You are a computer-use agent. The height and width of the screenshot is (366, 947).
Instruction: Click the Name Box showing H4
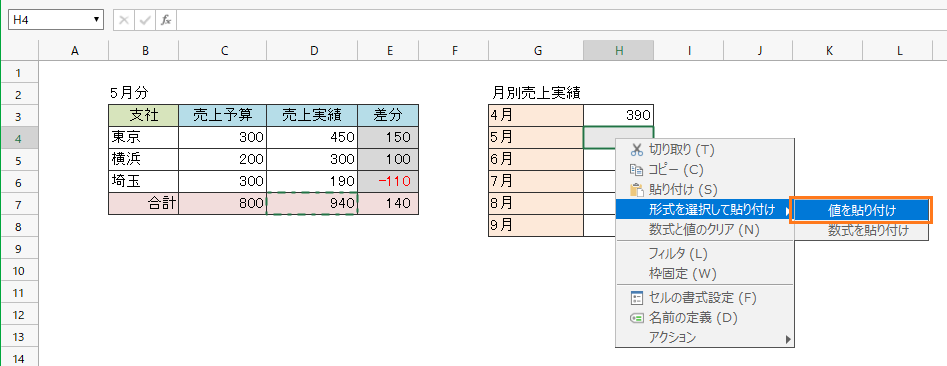[x=56, y=20]
